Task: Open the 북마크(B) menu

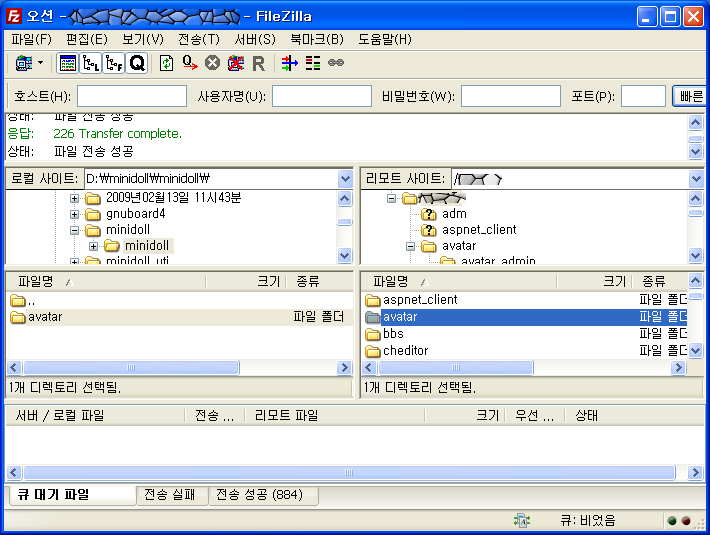Action: tap(317, 39)
